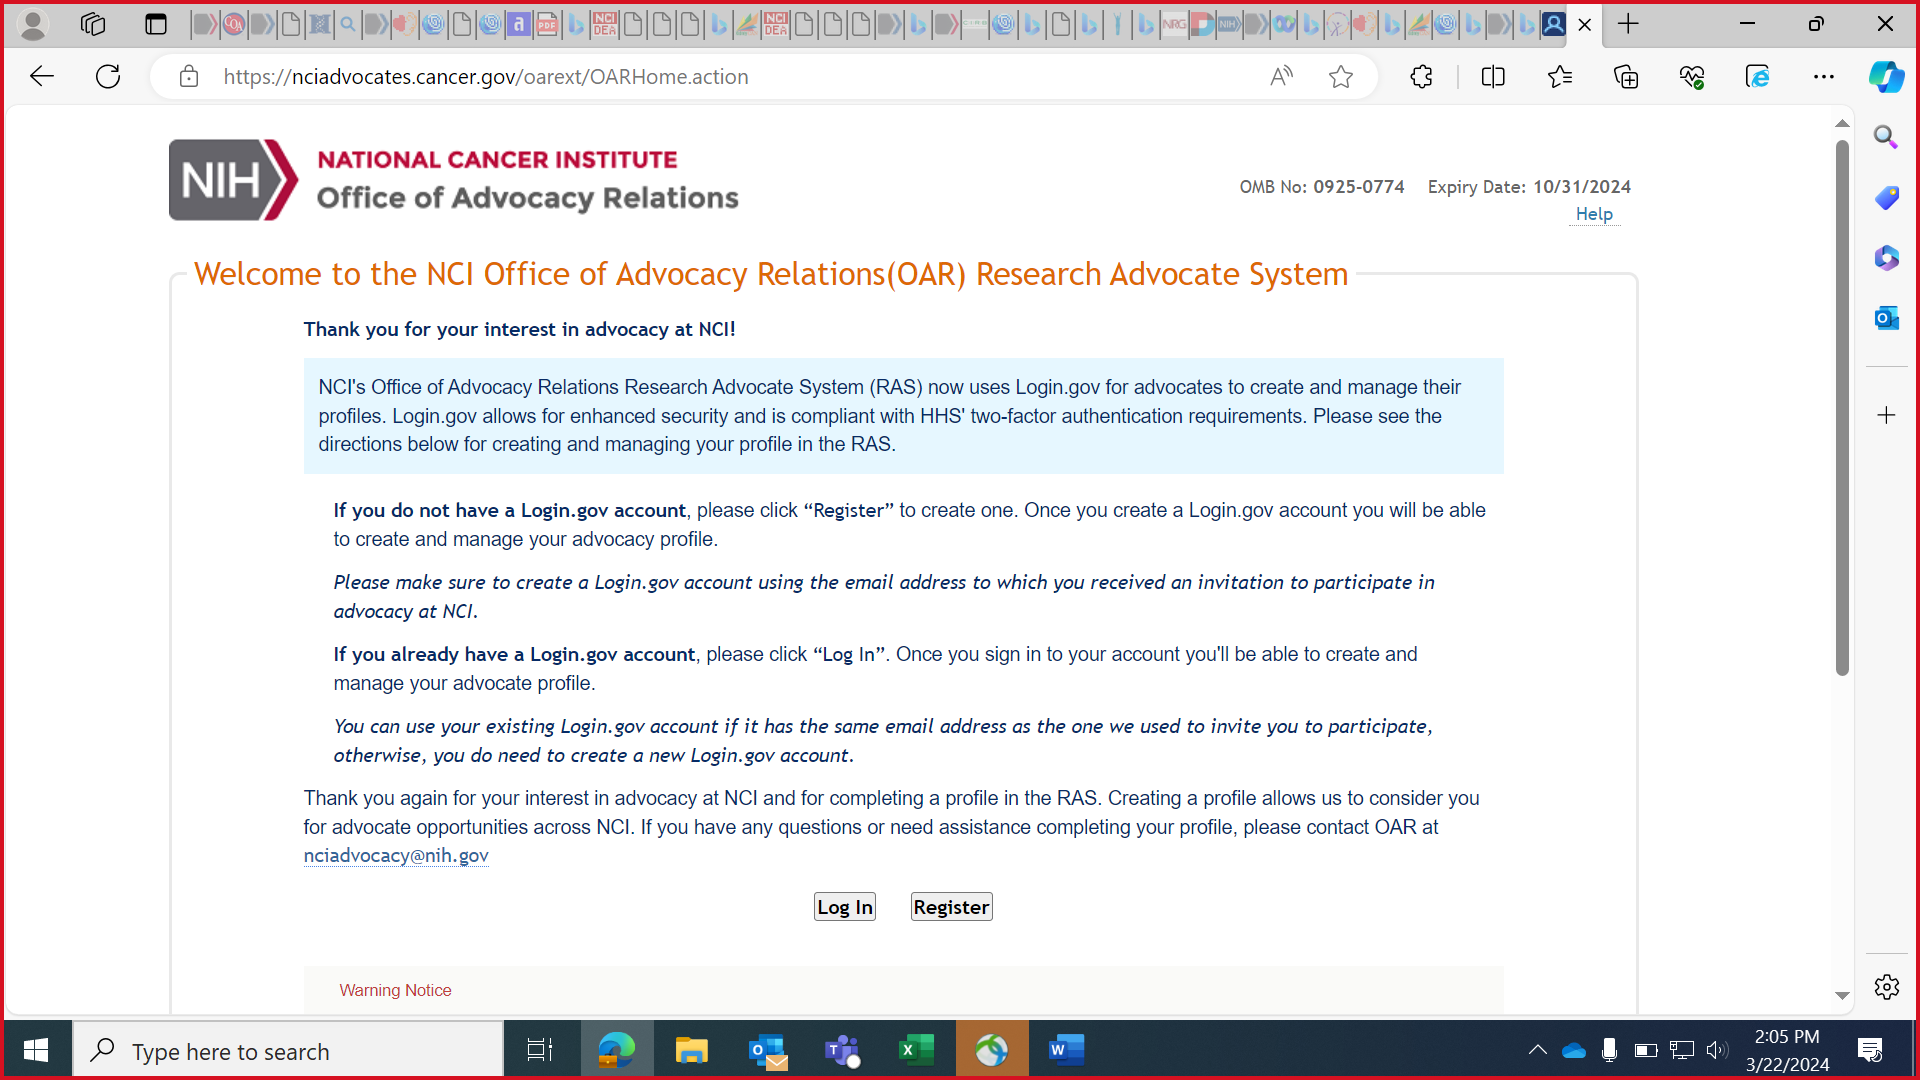Open the Favorites list icon
Viewport: 1920px width, 1080px height.
tap(1559, 77)
